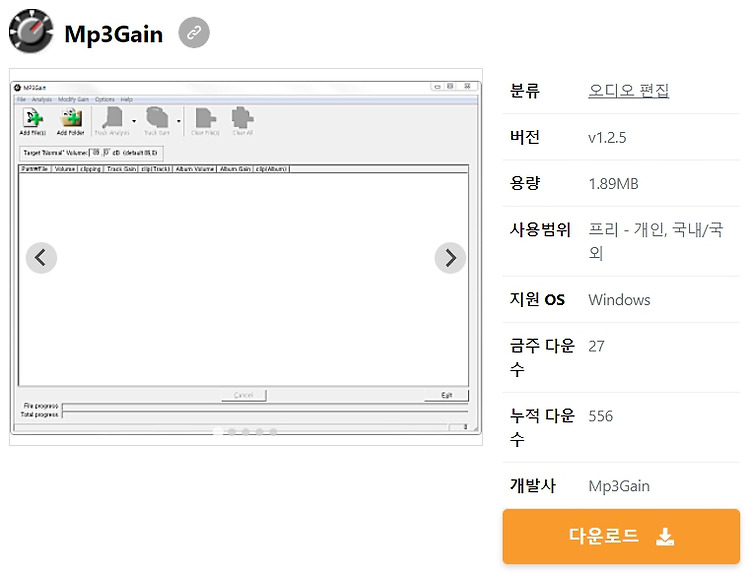Show previous screenshot with left arrow
The width and height of the screenshot is (750, 574).
coord(41,258)
